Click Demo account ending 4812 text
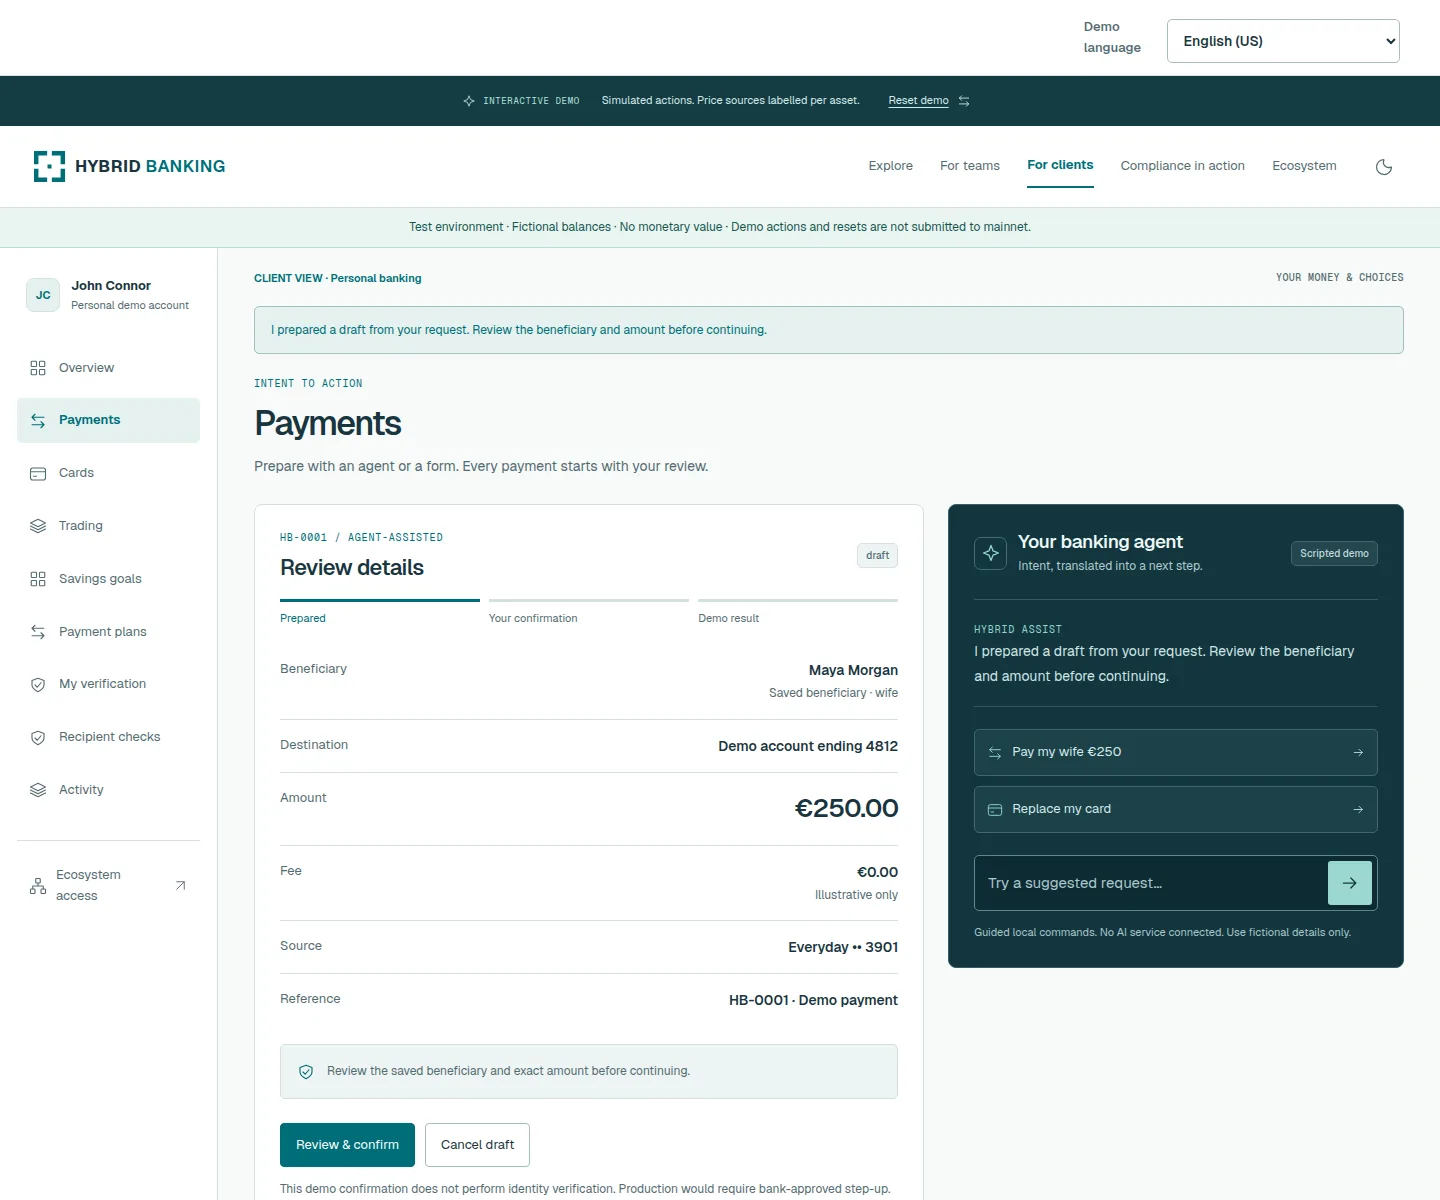1440x1200 pixels. point(808,746)
